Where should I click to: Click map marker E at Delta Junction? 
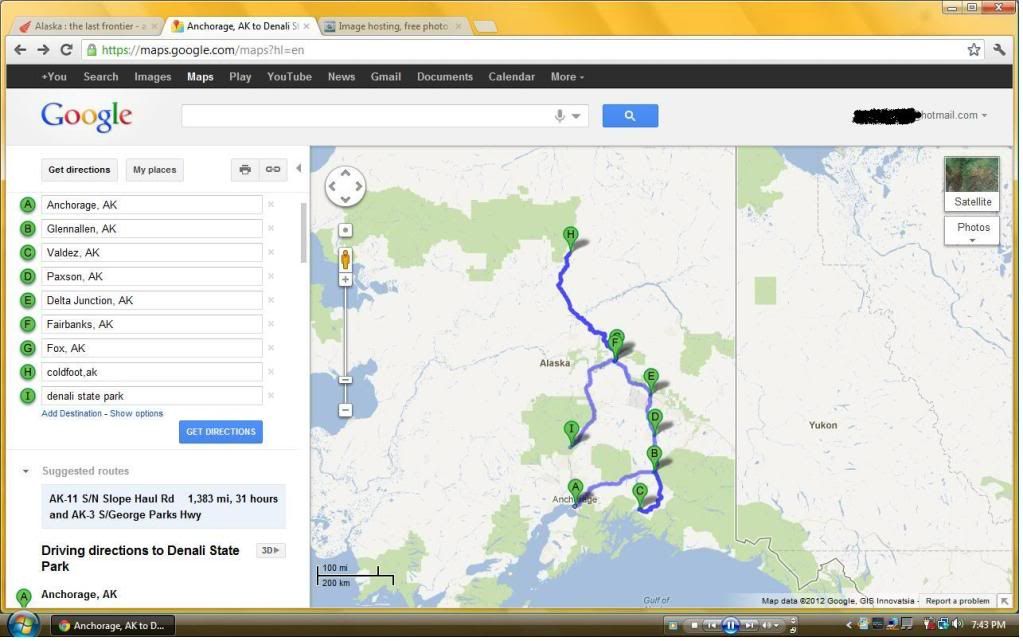tap(650, 379)
